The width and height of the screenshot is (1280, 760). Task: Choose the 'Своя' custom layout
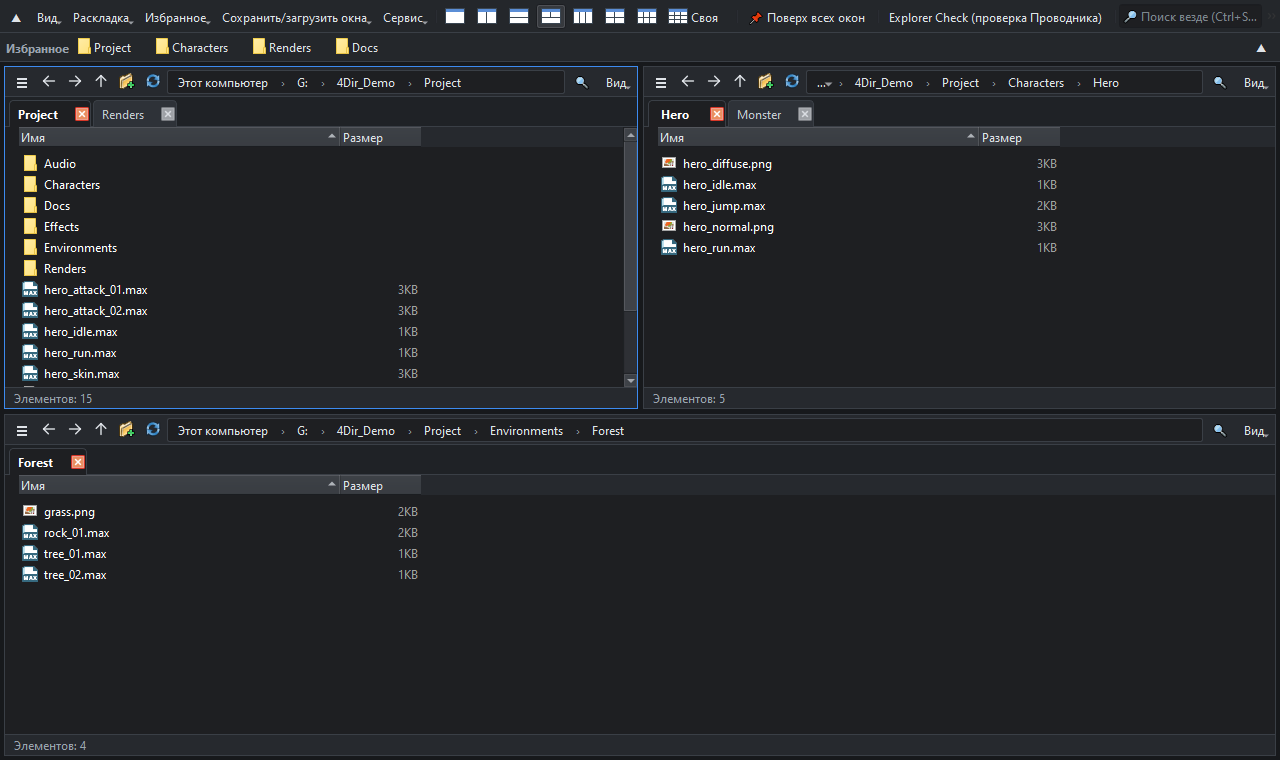pos(693,17)
